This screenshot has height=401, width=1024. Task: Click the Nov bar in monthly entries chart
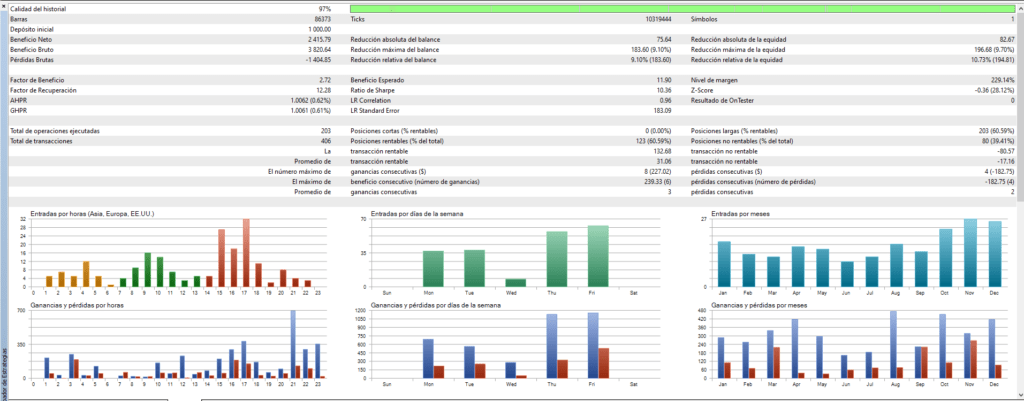[x=970, y=253]
